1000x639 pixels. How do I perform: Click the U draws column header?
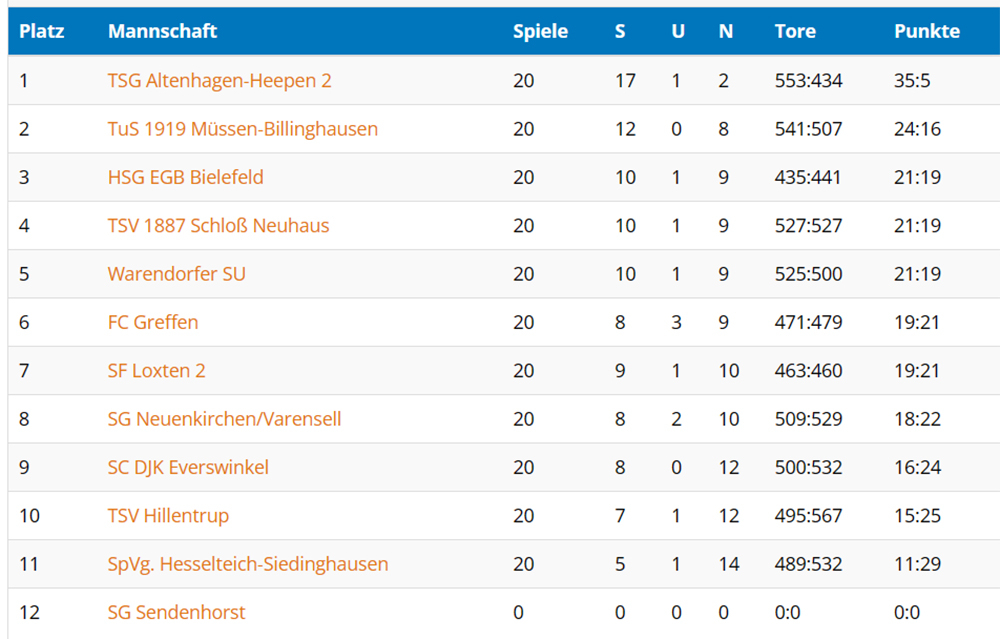coord(678,31)
